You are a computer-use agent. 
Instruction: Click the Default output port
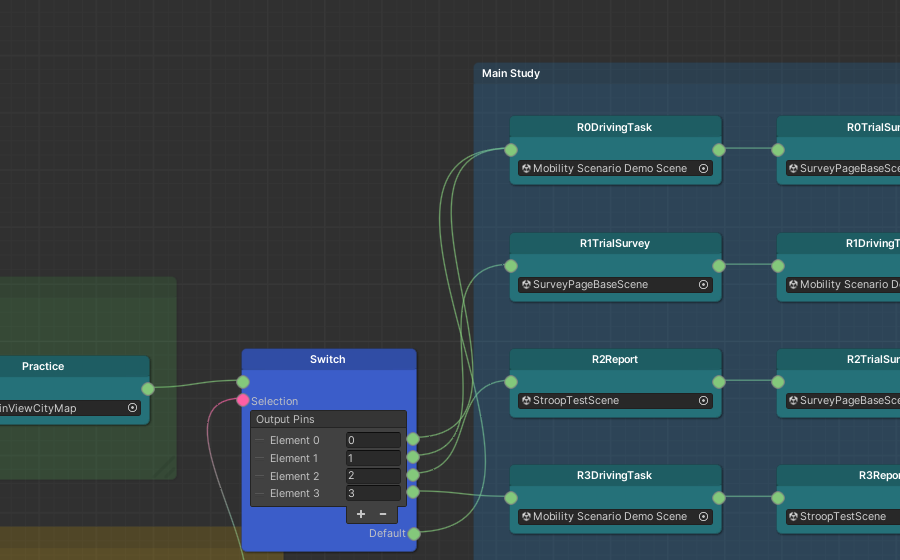(414, 534)
